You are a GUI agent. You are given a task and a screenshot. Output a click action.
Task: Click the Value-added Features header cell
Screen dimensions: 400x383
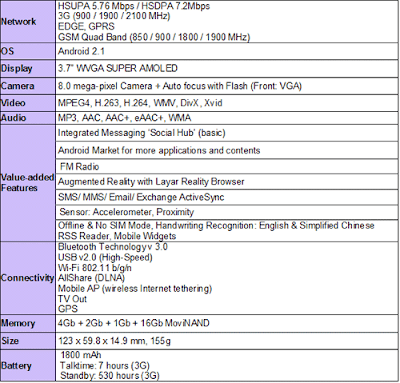pyautogui.click(x=28, y=183)
